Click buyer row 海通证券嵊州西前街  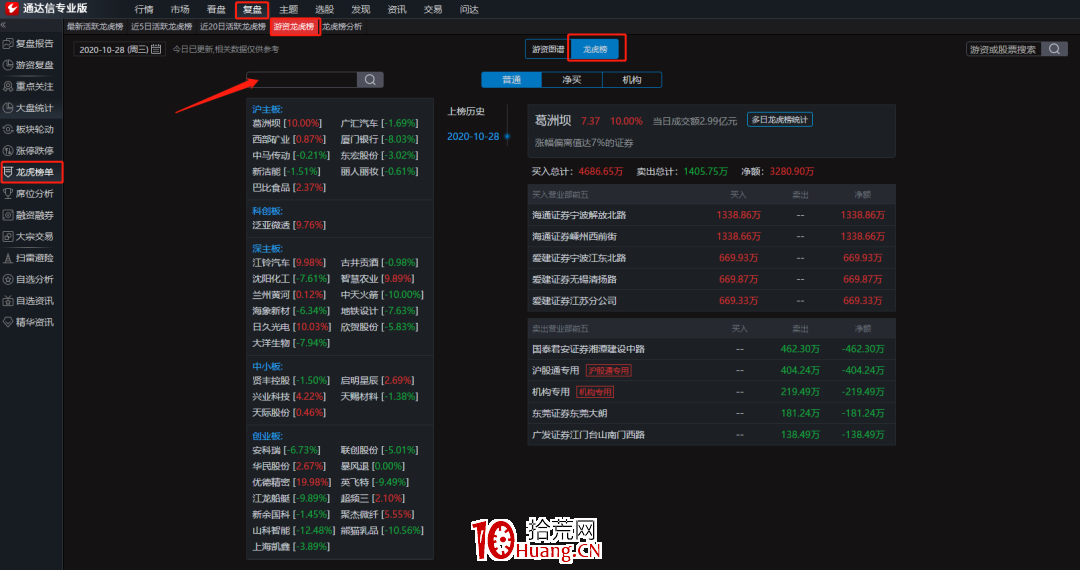(711, 236)
